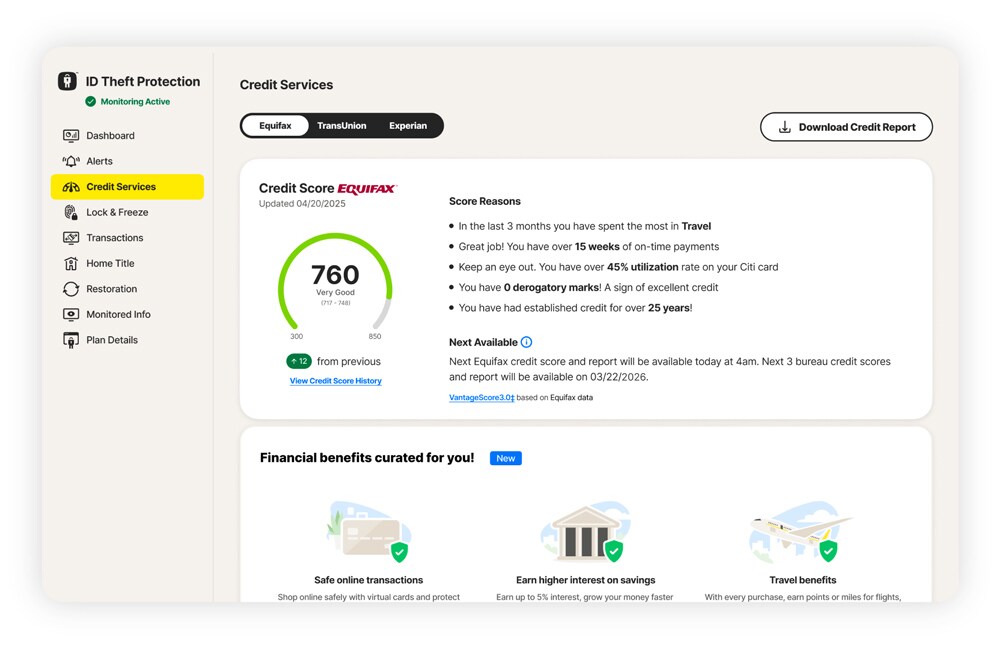
Task: Open Plan Details from the sidebar
Action: pos(111,340)
